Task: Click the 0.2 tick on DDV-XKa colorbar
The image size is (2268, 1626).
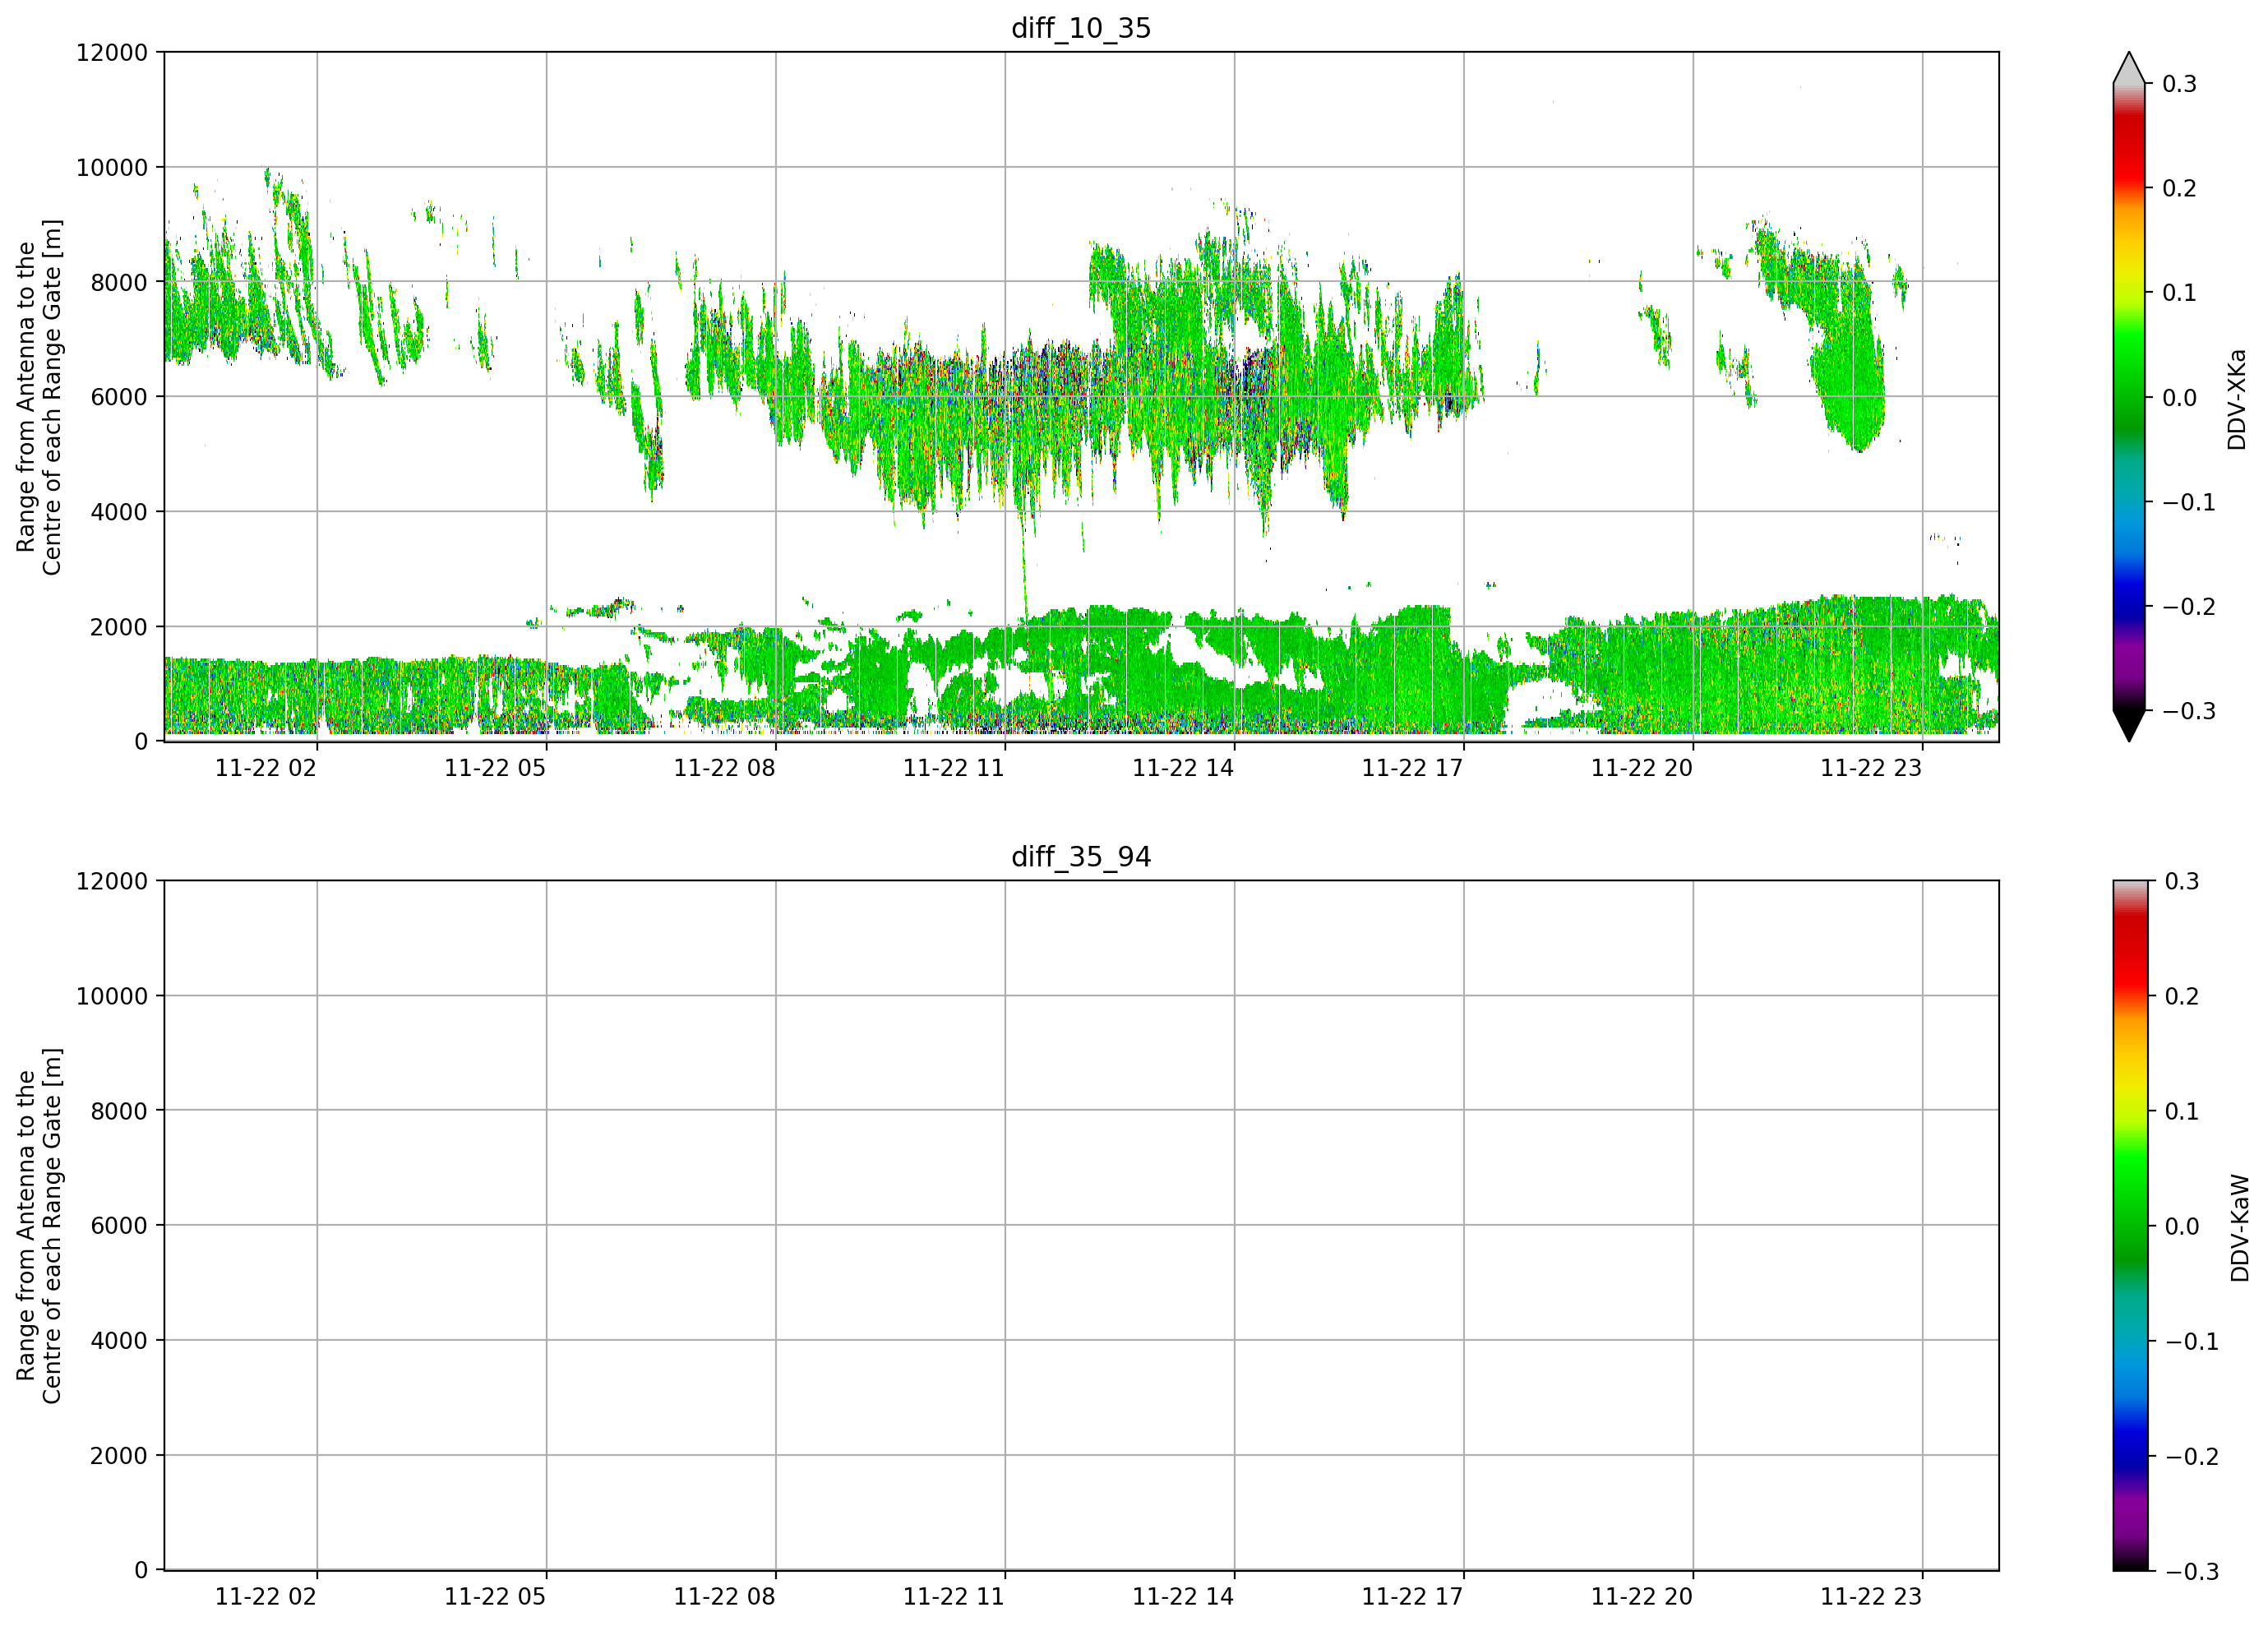Action: [2179, 189]
